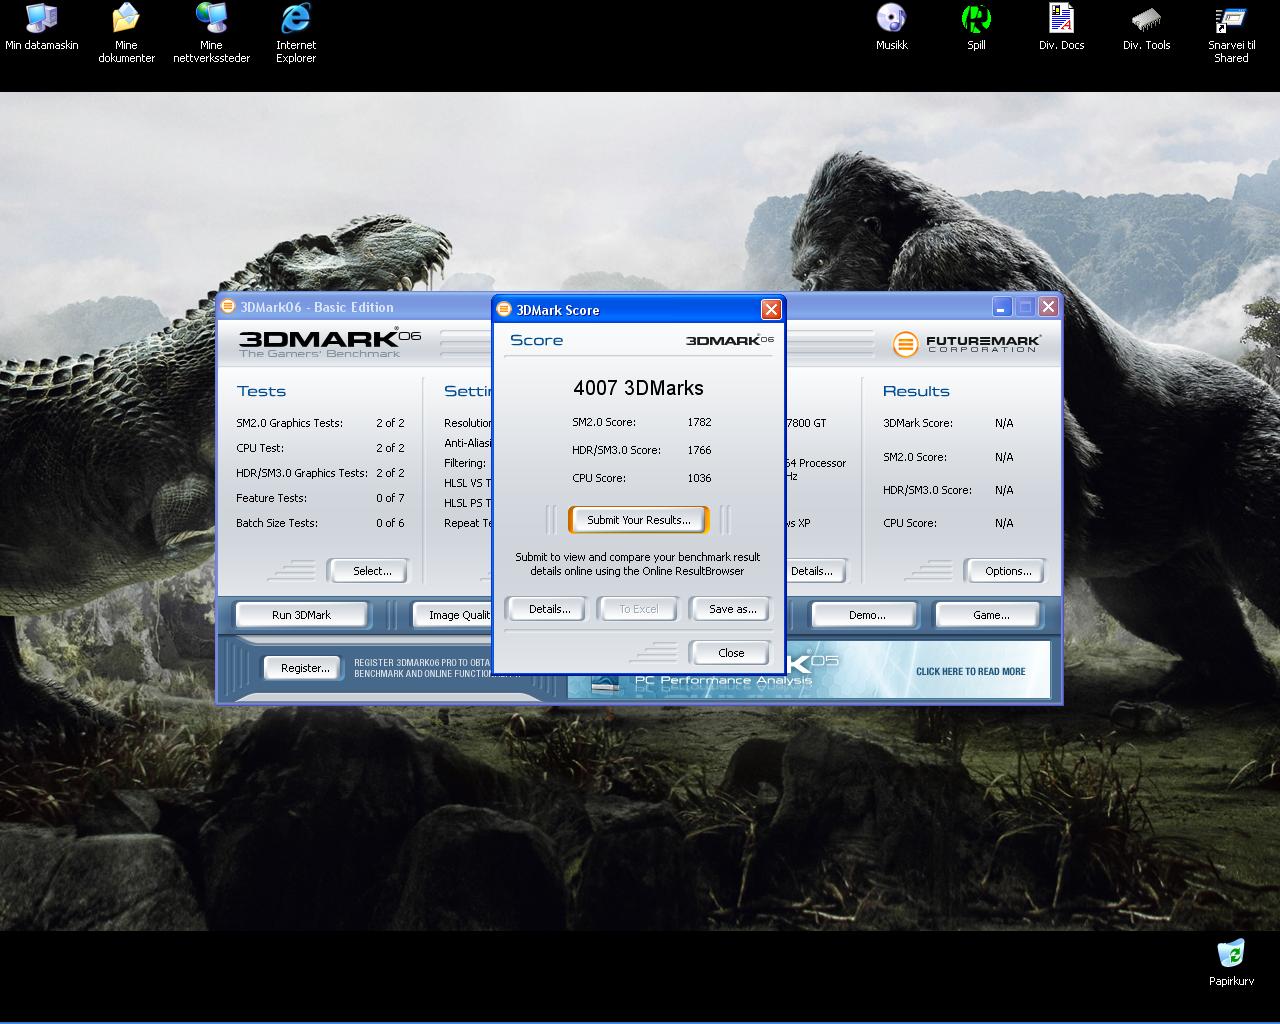This screenshot has height=1024, width=1280.
Task: Click the 4007 3DMarks score text
Action: (638, 388)
